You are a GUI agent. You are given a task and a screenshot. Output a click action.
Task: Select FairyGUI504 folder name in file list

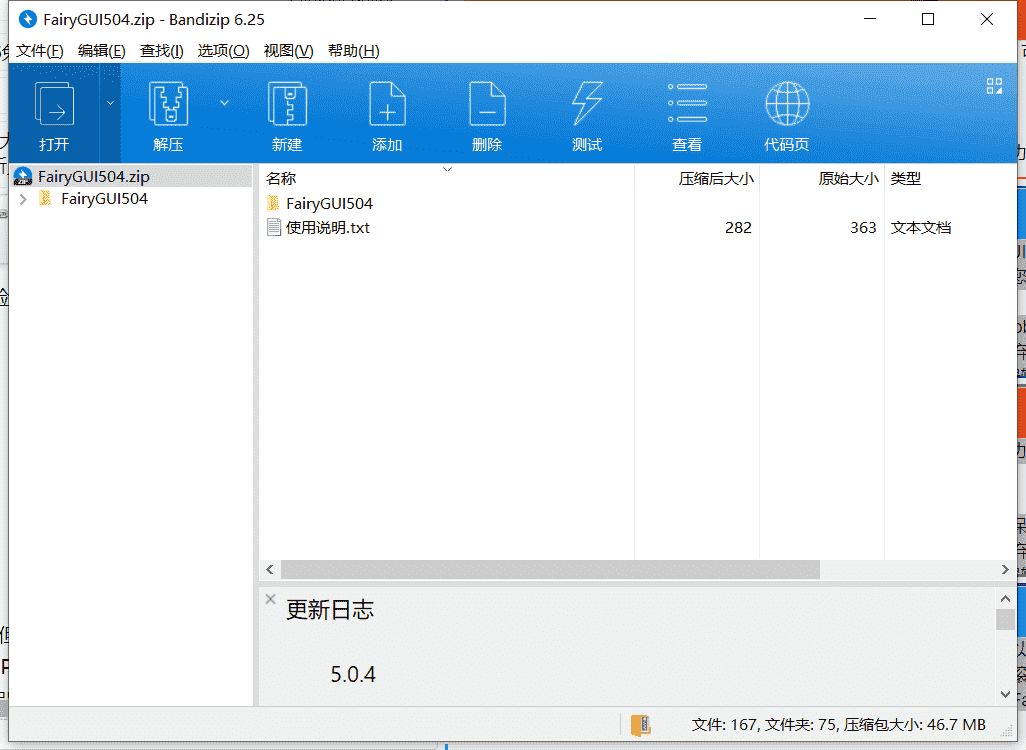pyautogui.click(x=329, y=204)
